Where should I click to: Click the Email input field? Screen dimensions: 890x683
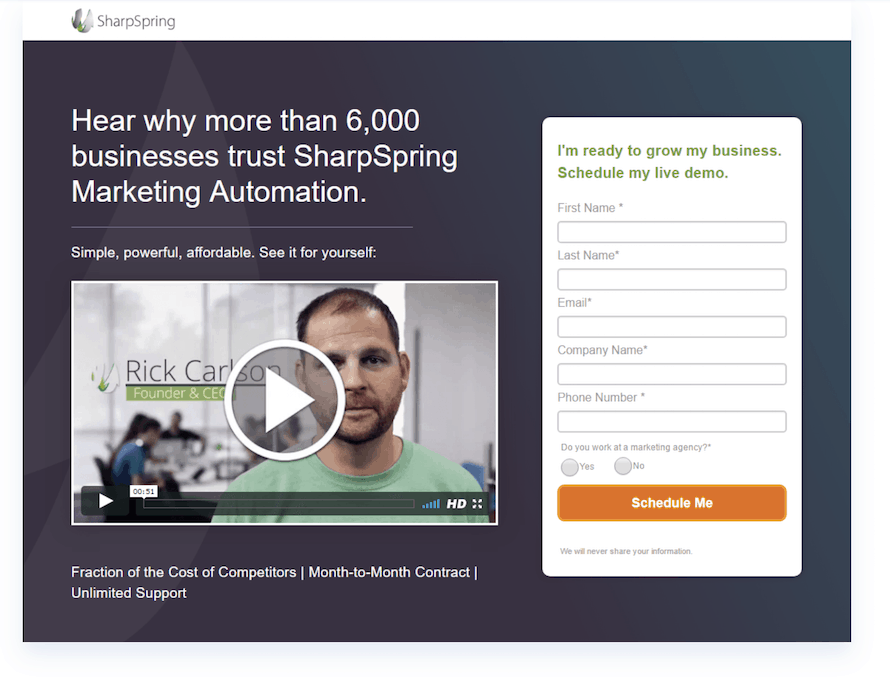pyautogui.click(x=671, y=327)
